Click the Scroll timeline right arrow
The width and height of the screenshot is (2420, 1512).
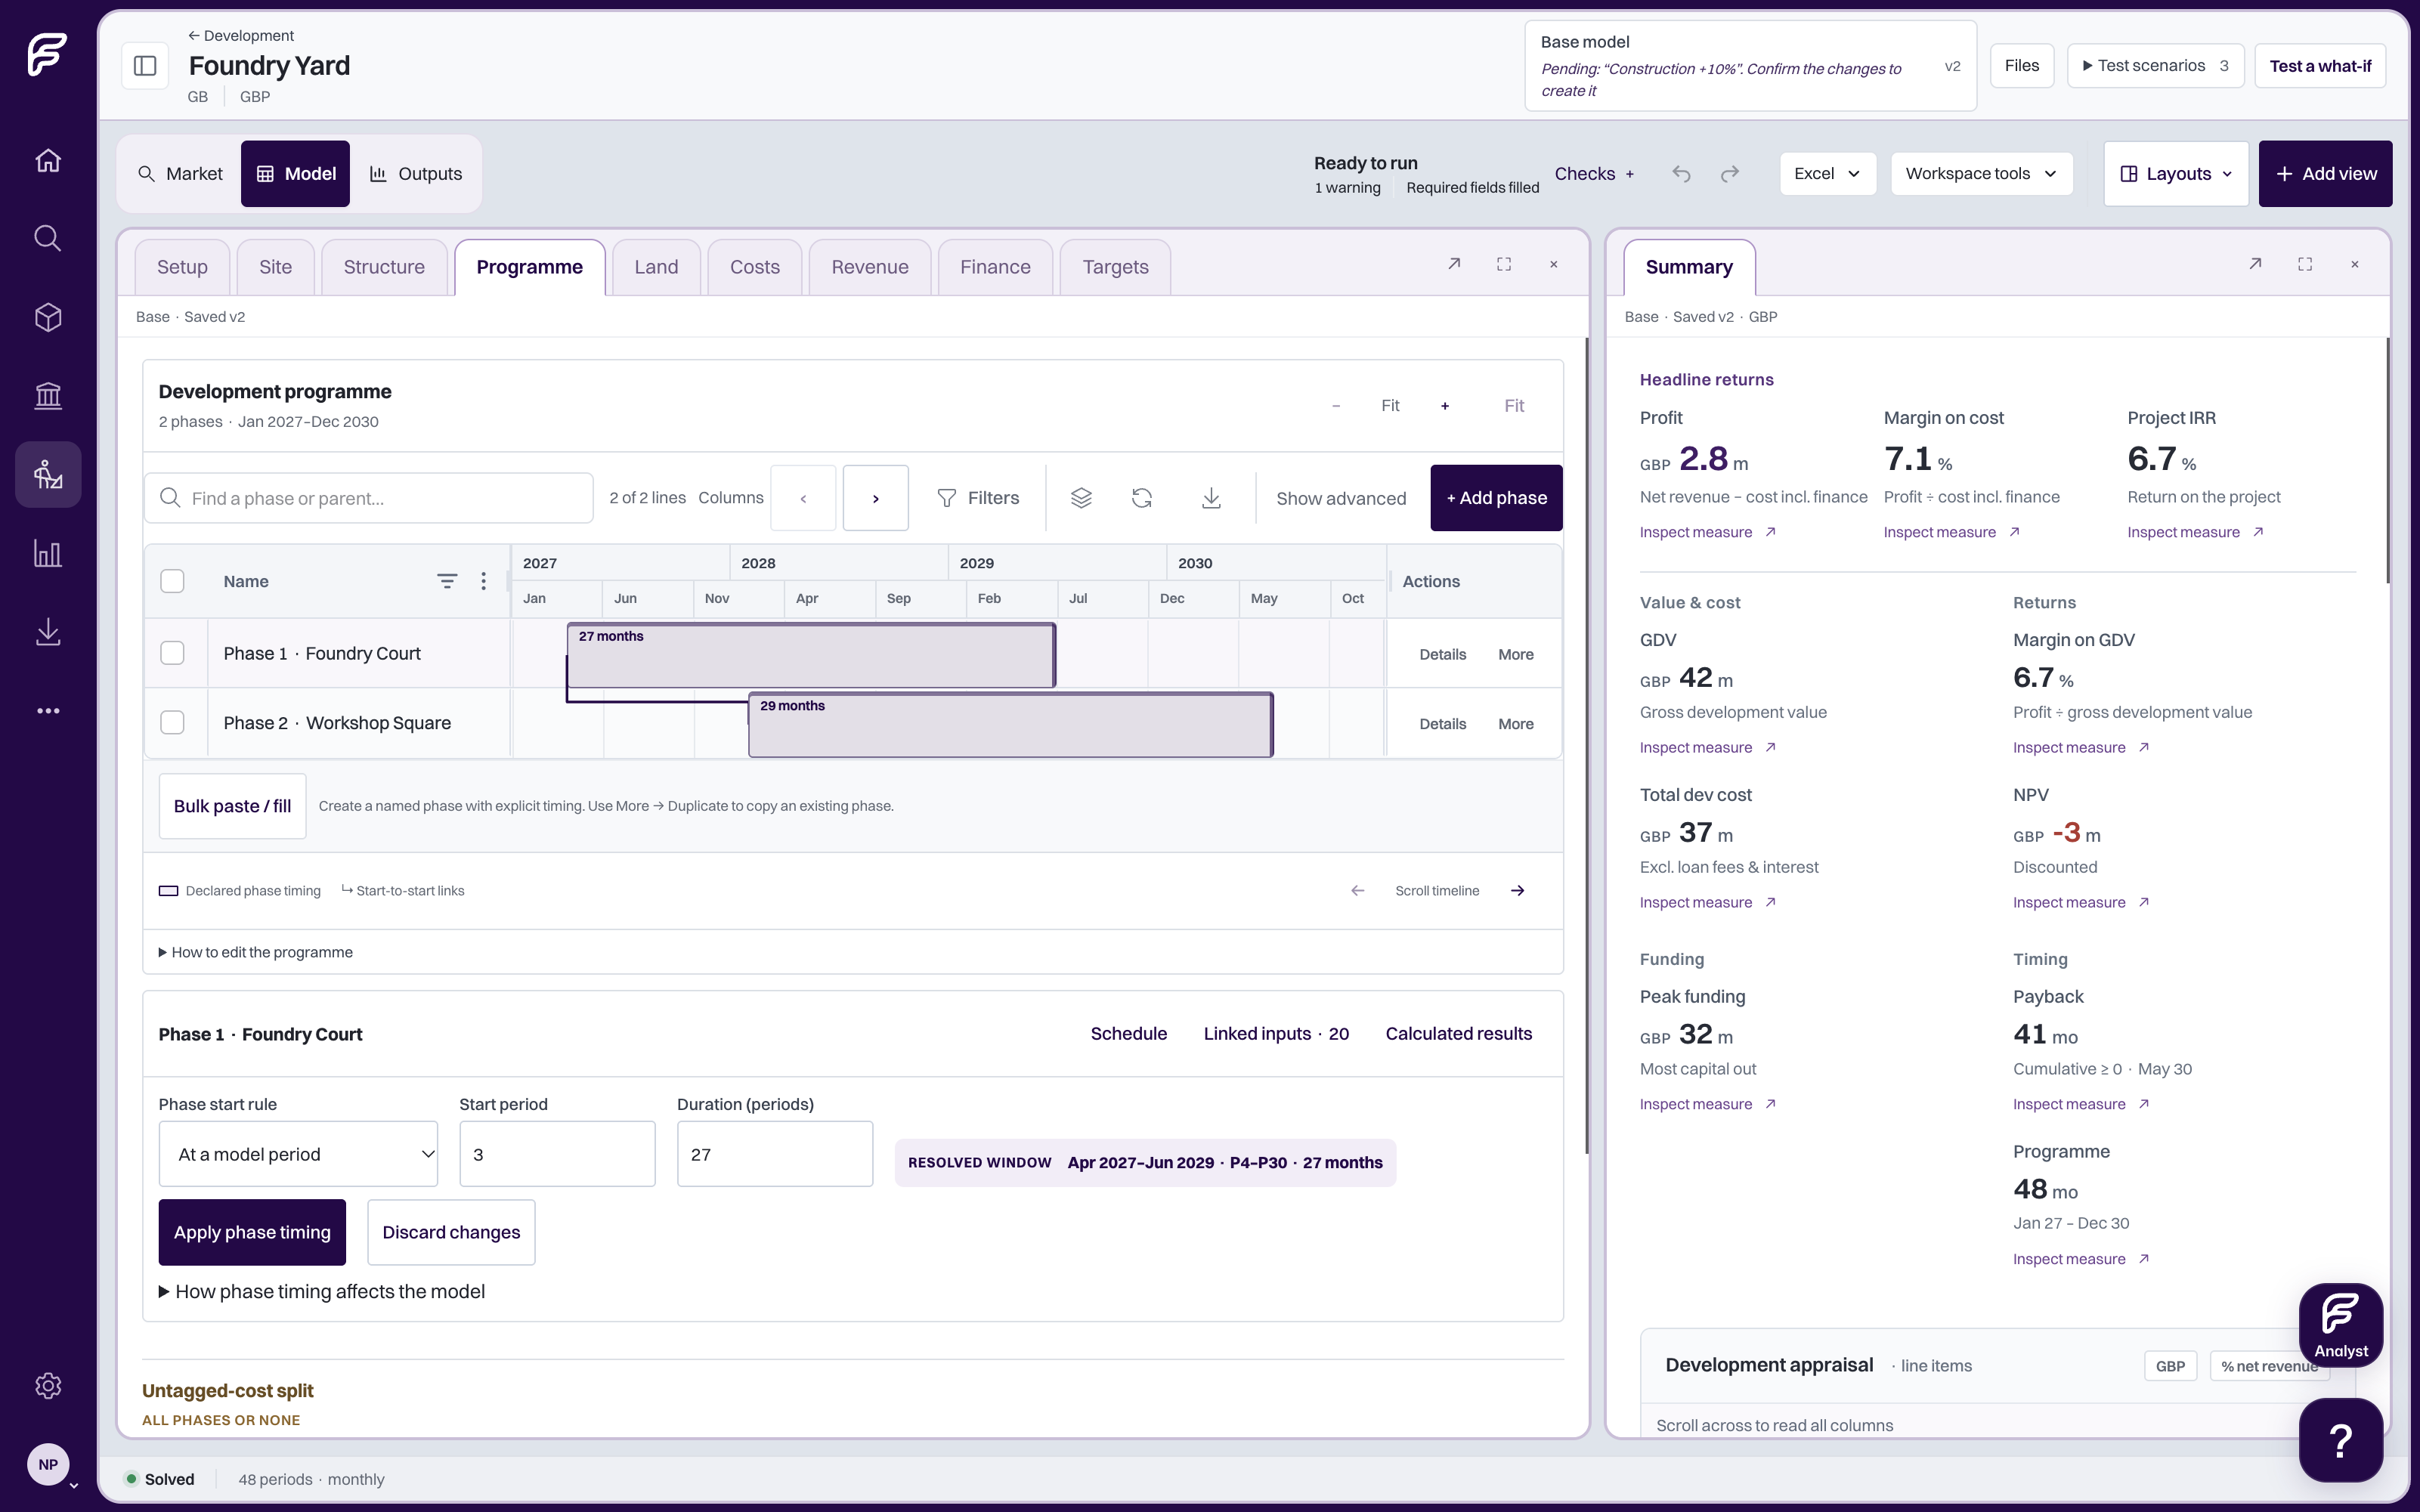1517,890
